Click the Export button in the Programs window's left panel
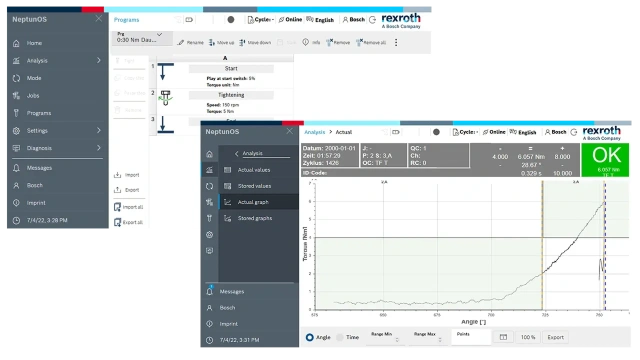This screenshot has height=360, width=640. click(x=127, y=190)
